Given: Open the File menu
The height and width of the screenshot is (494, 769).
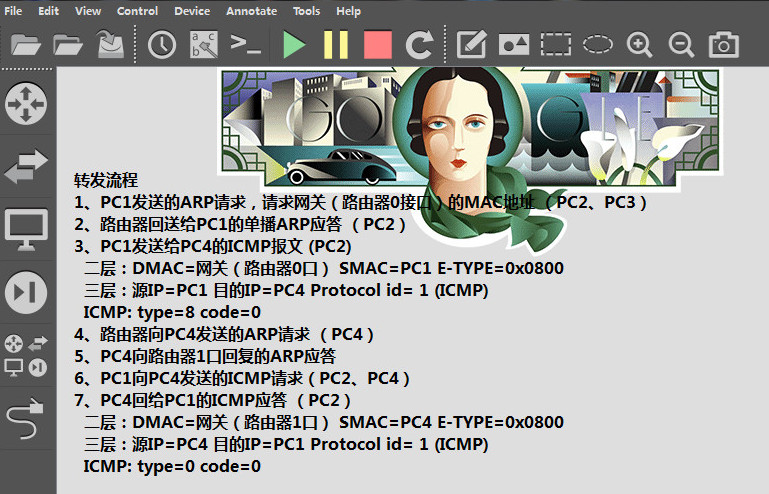Looking at the screenshot, I should (13, 11).
